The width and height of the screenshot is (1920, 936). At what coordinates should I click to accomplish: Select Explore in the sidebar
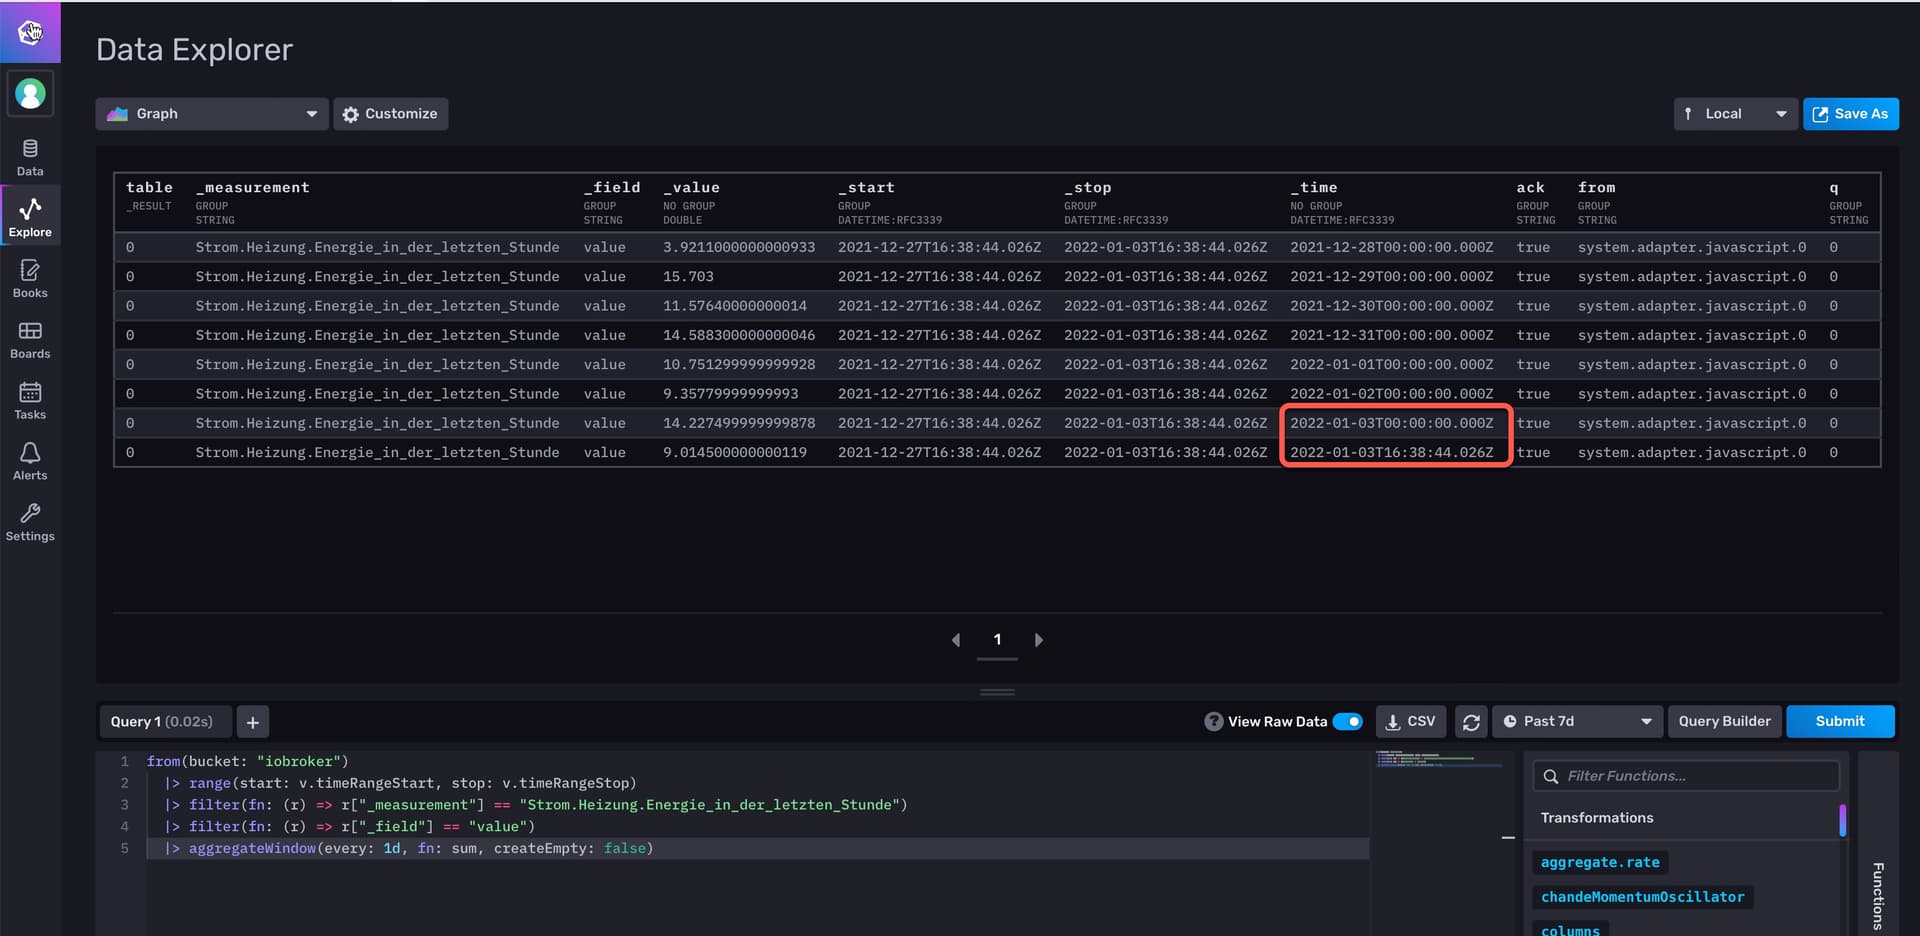[x=30, y=218]
